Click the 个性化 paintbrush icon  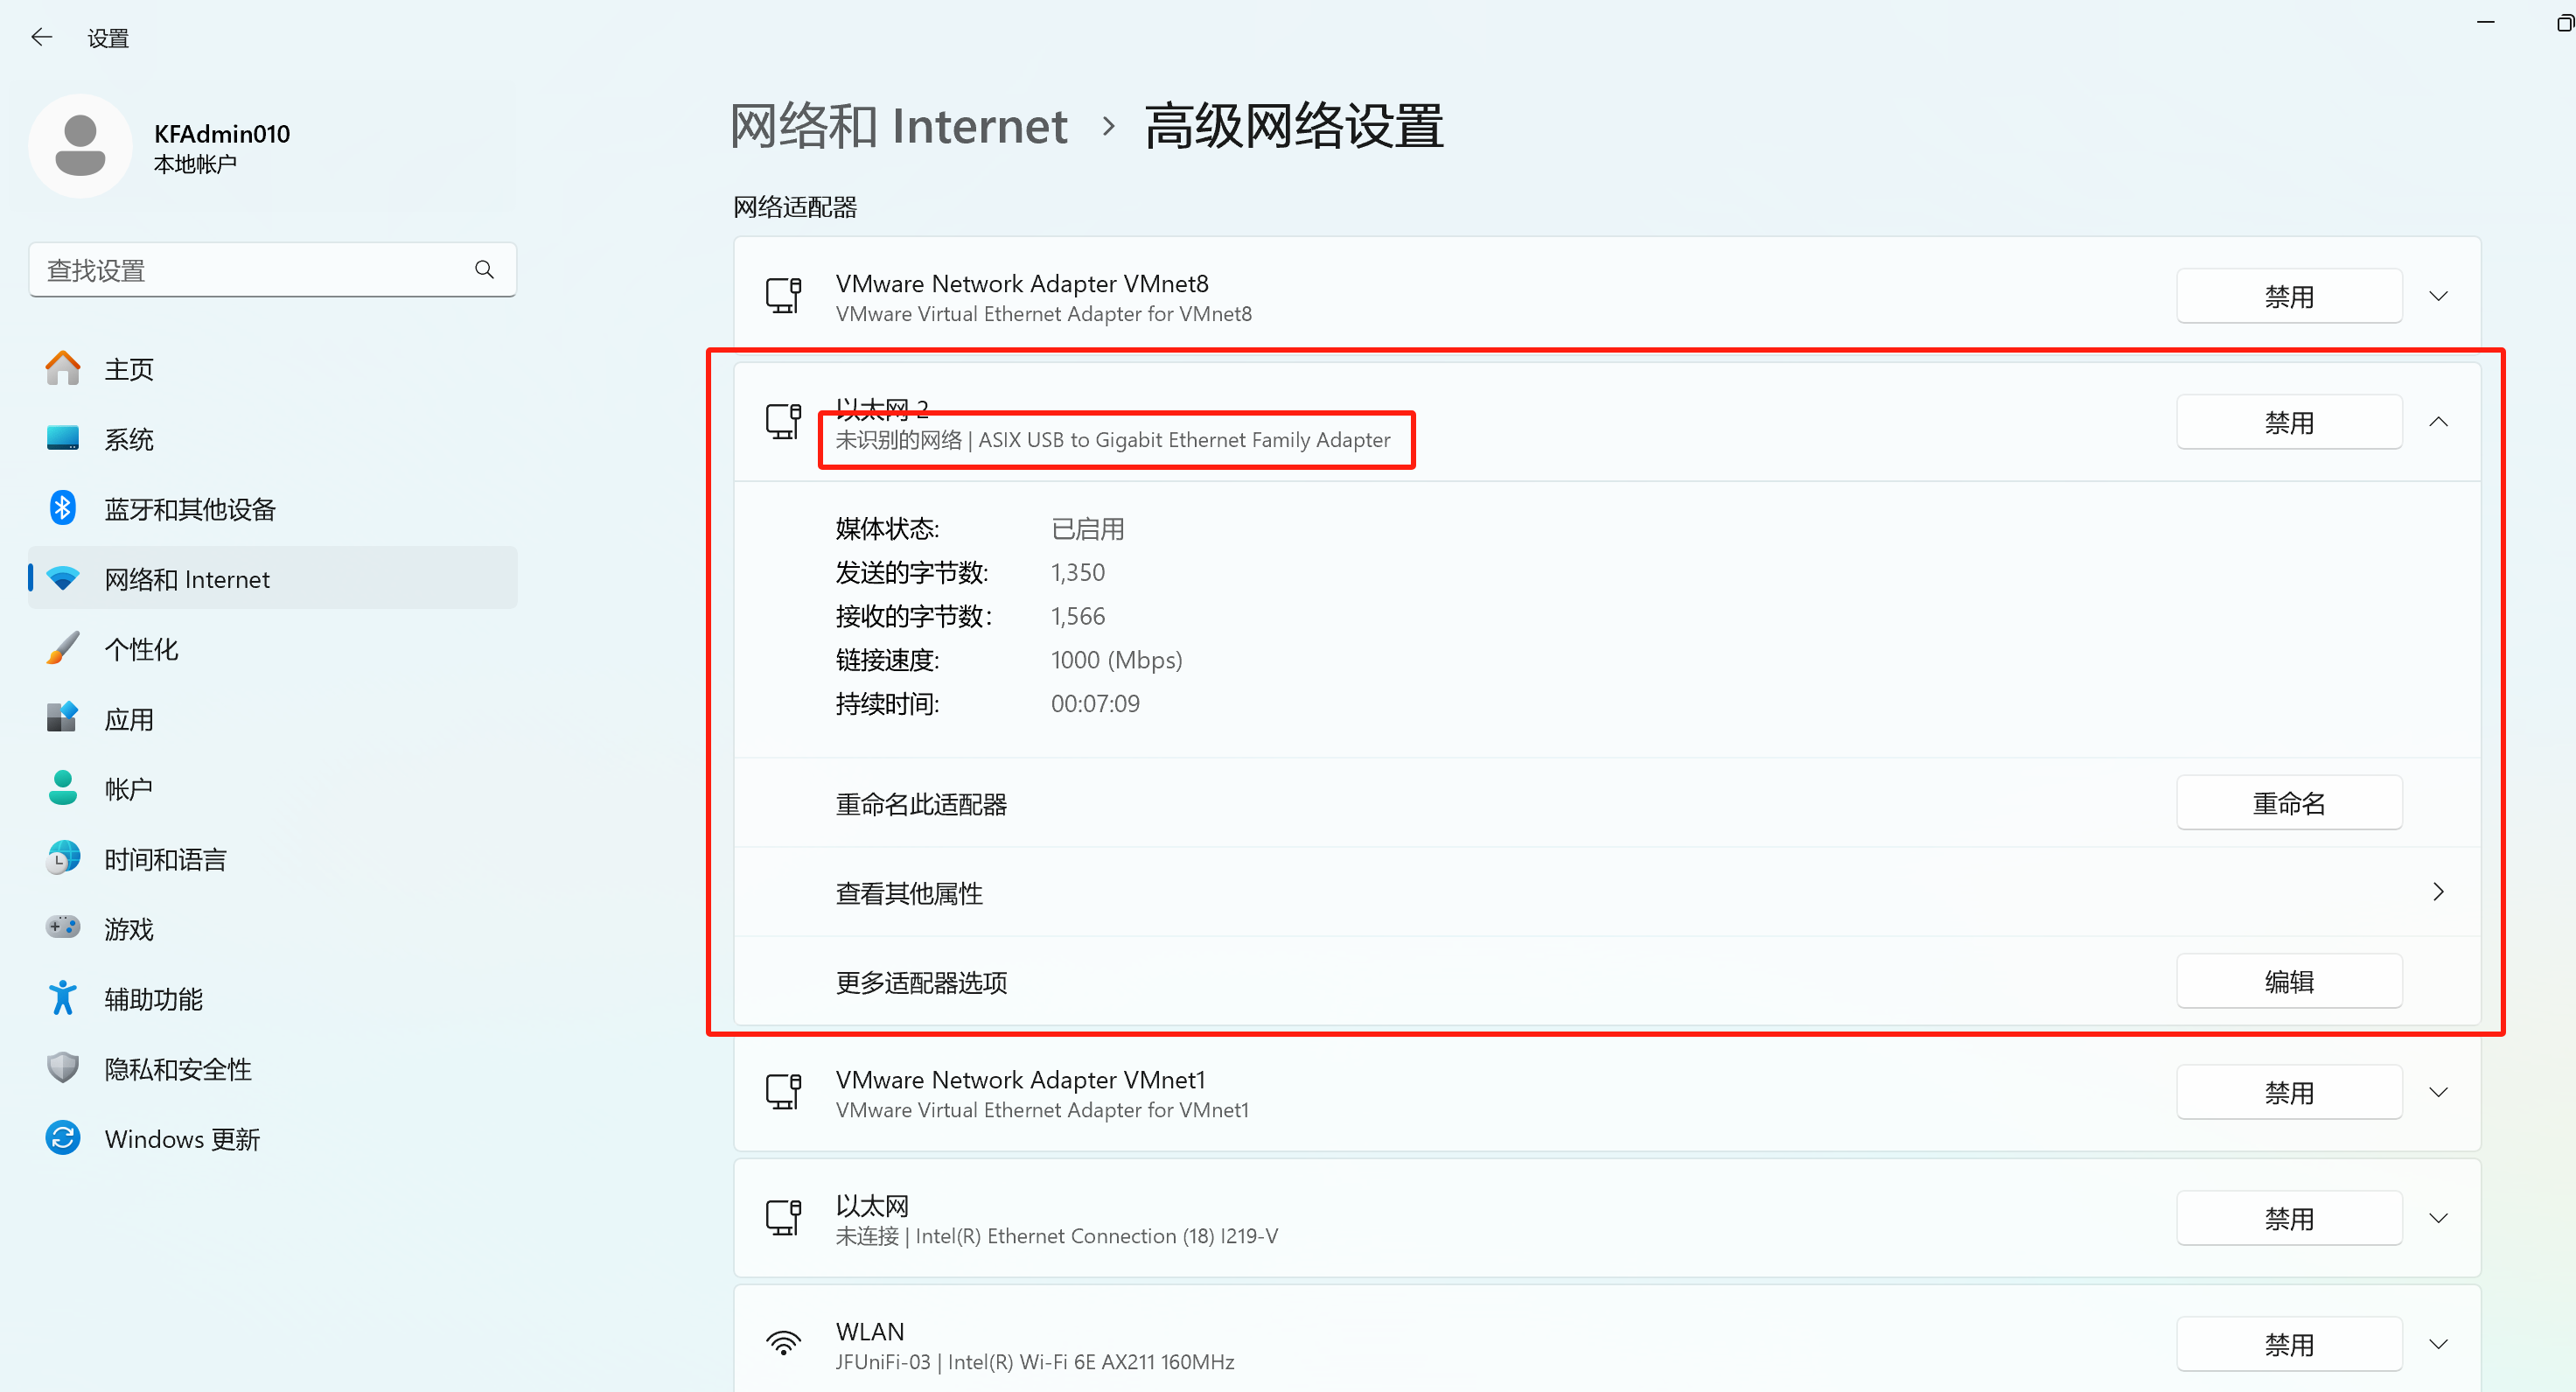coord(63,648)
